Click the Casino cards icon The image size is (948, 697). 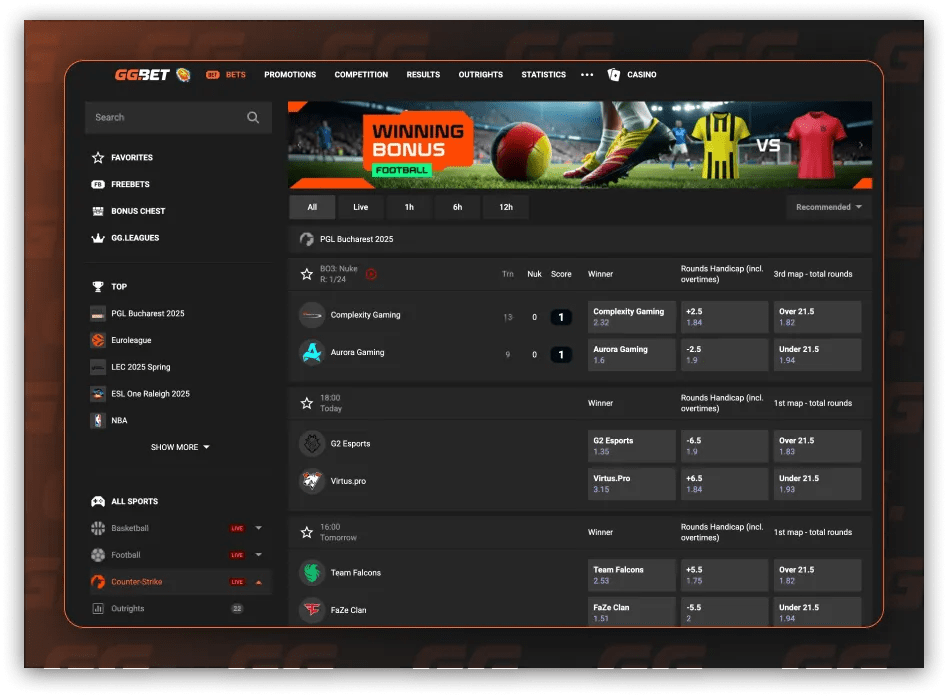pos(614,75)
